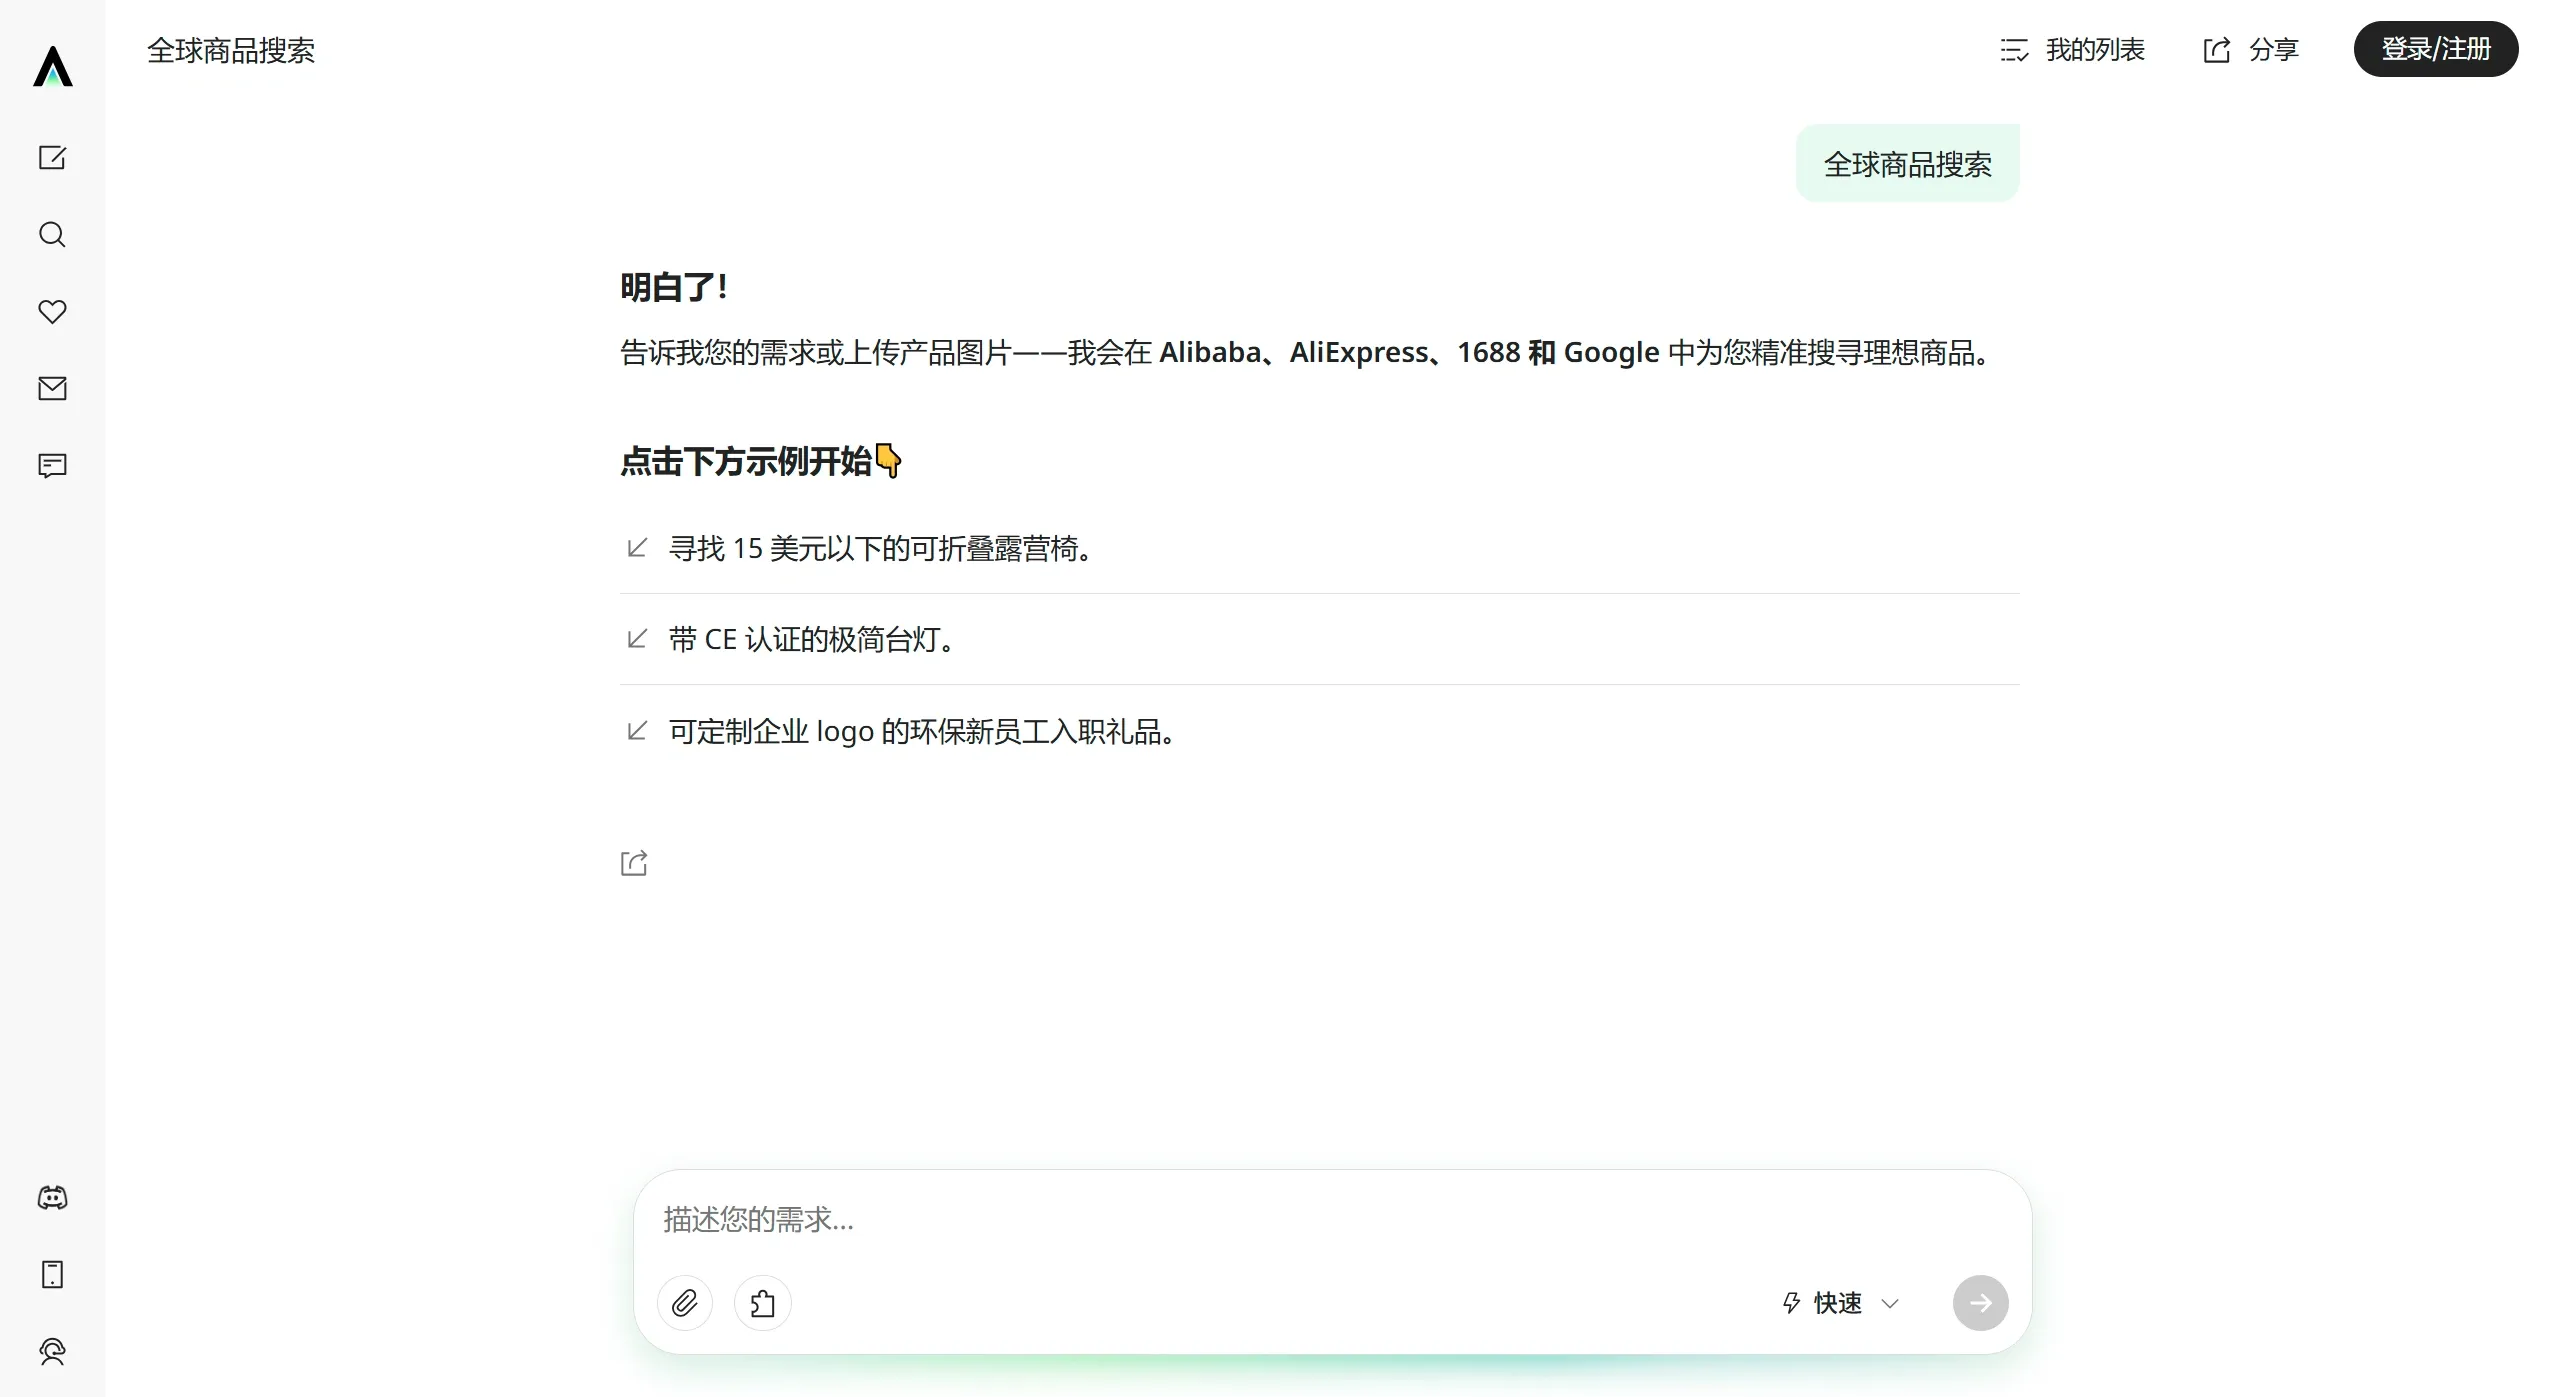
Task: Send the message with the arrow button
Action: click(x=1980, y=1302)
